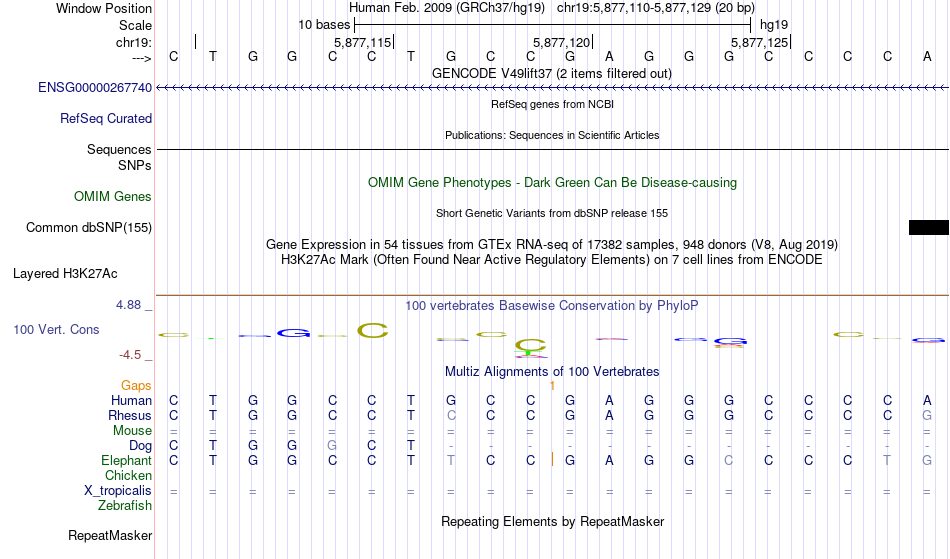The image size is (950, 559).
Task: Click the Sequences track label
Action: click(119, 150)
